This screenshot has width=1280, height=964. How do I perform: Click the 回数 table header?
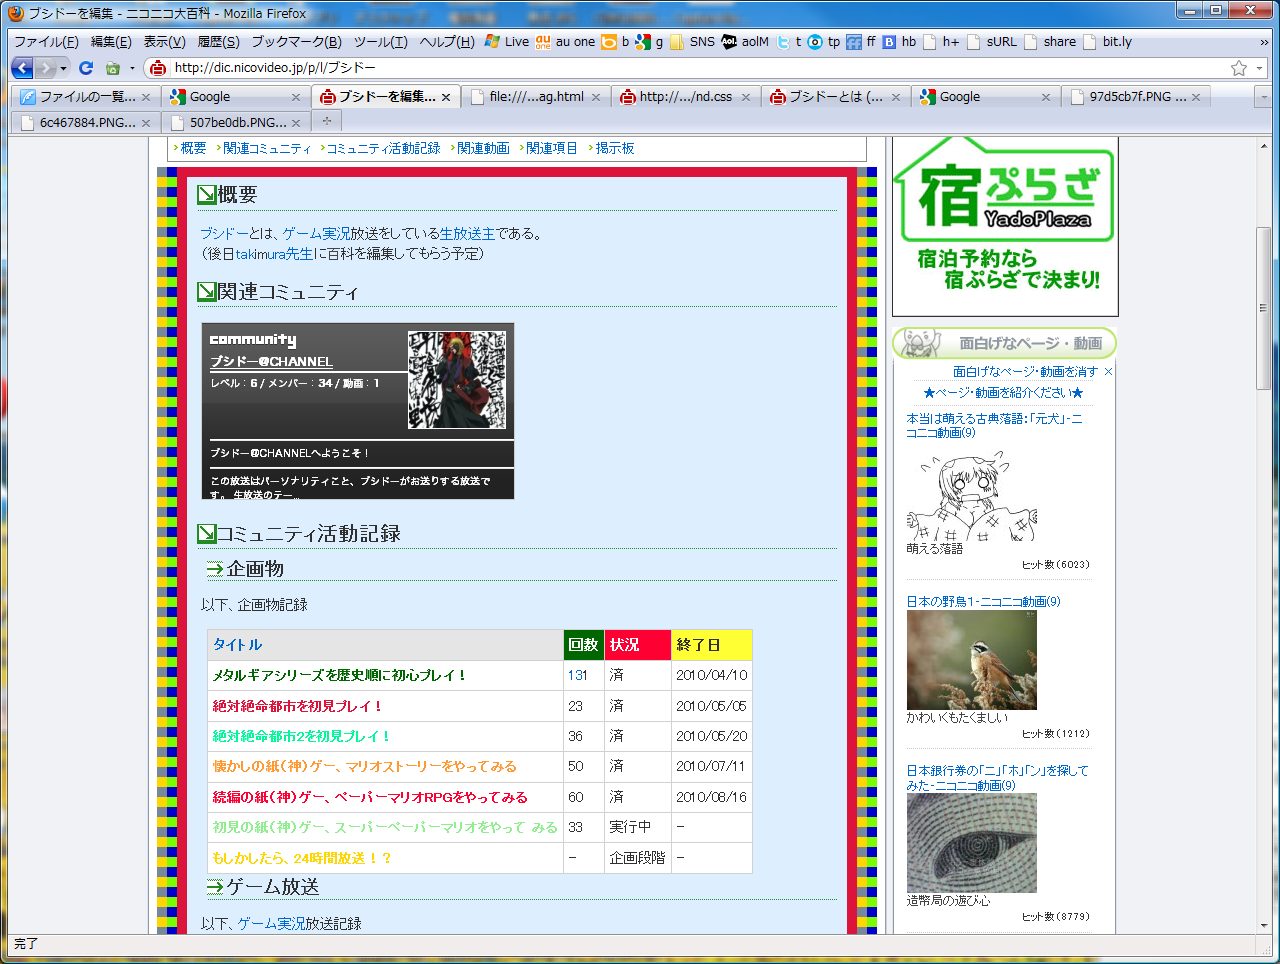click(x=583, y=645)
